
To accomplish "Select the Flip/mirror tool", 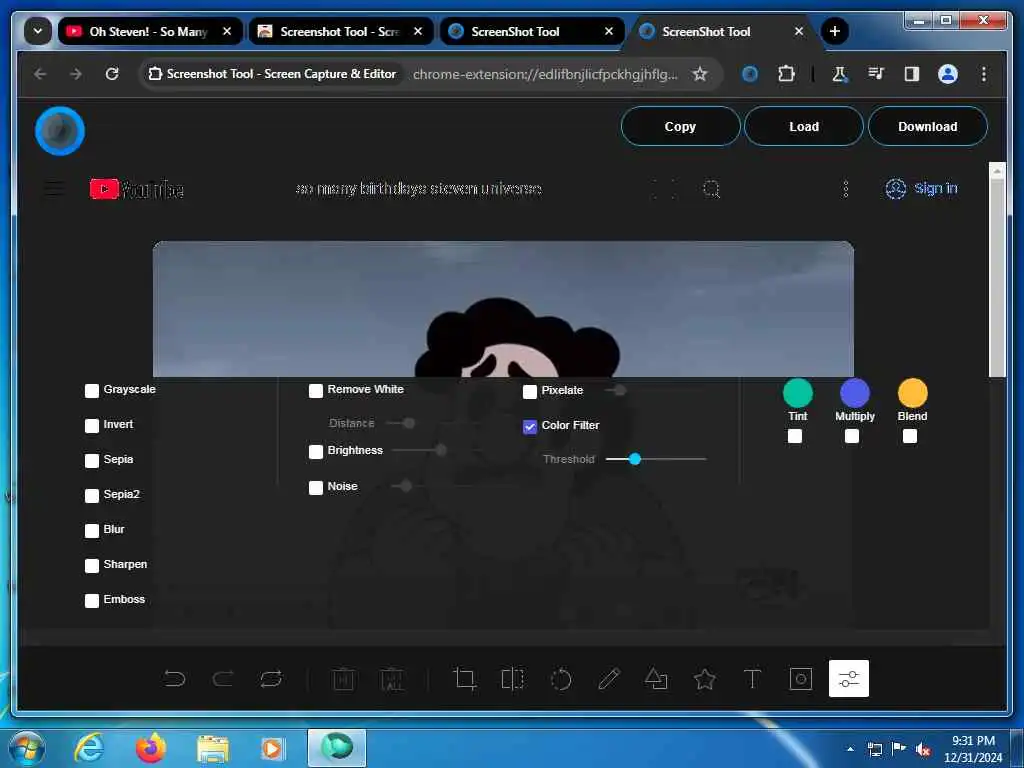I will [513, 679].
